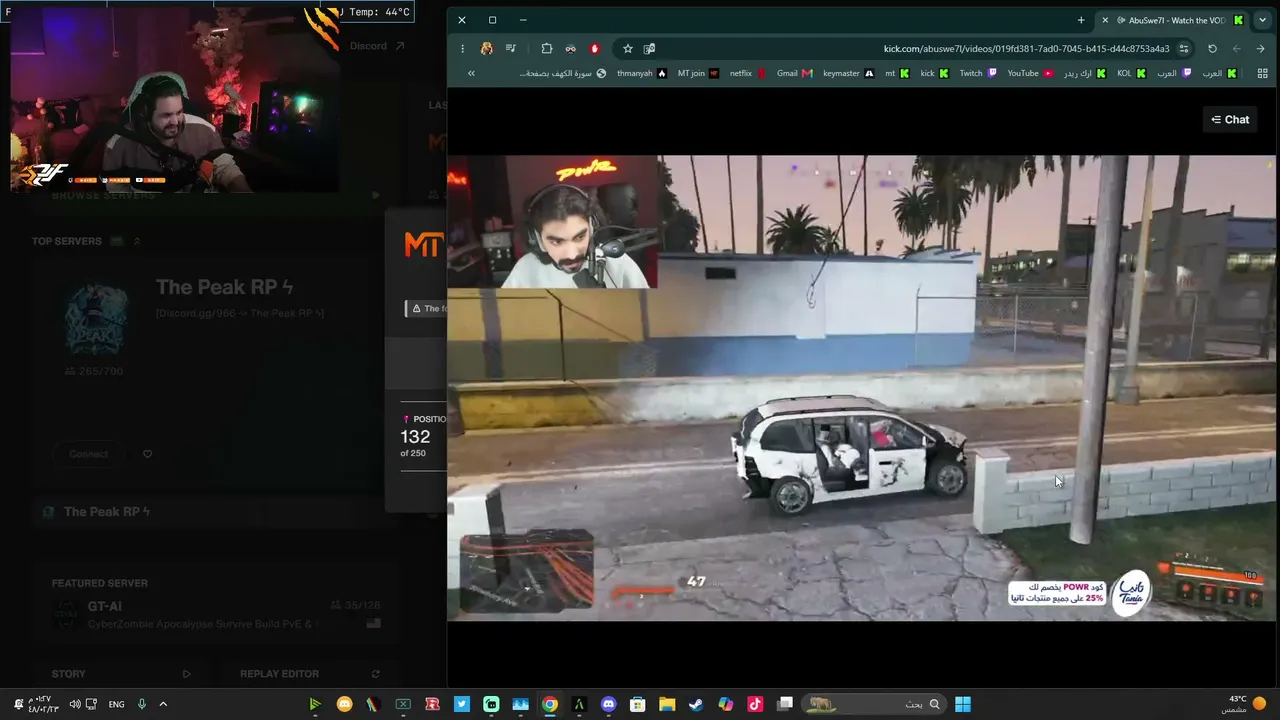Open the tab groups grid icon in bookmarks bar
Viewport: 1280px width, 720px height.
click(x=1263, y=73)
